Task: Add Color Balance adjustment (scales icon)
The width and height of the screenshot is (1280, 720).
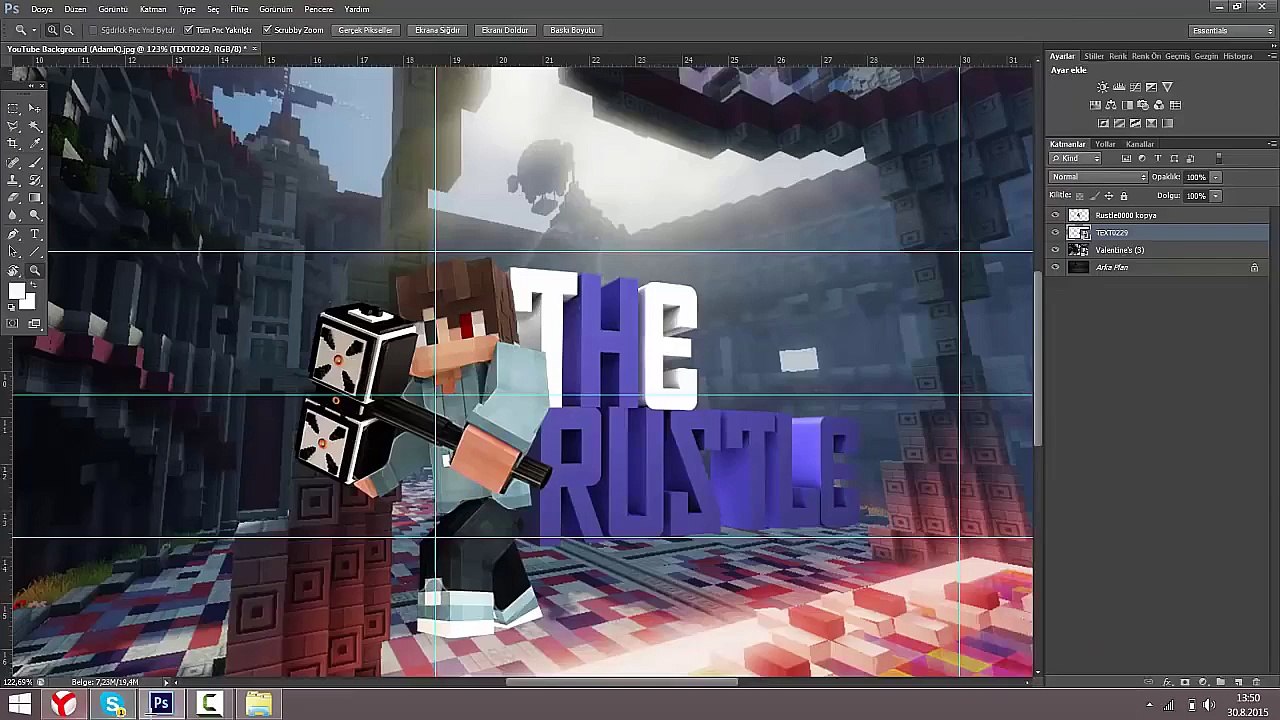Action: 1111,105
